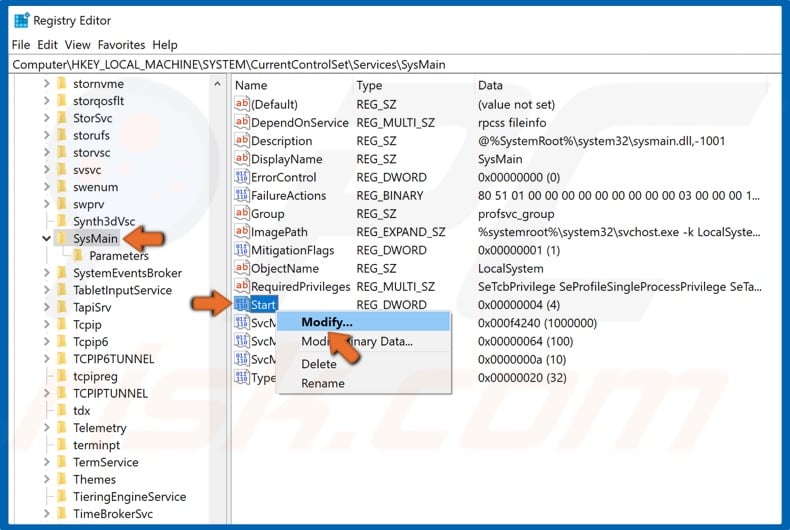Choose Delete from the context menu

(x=363, y=364)
